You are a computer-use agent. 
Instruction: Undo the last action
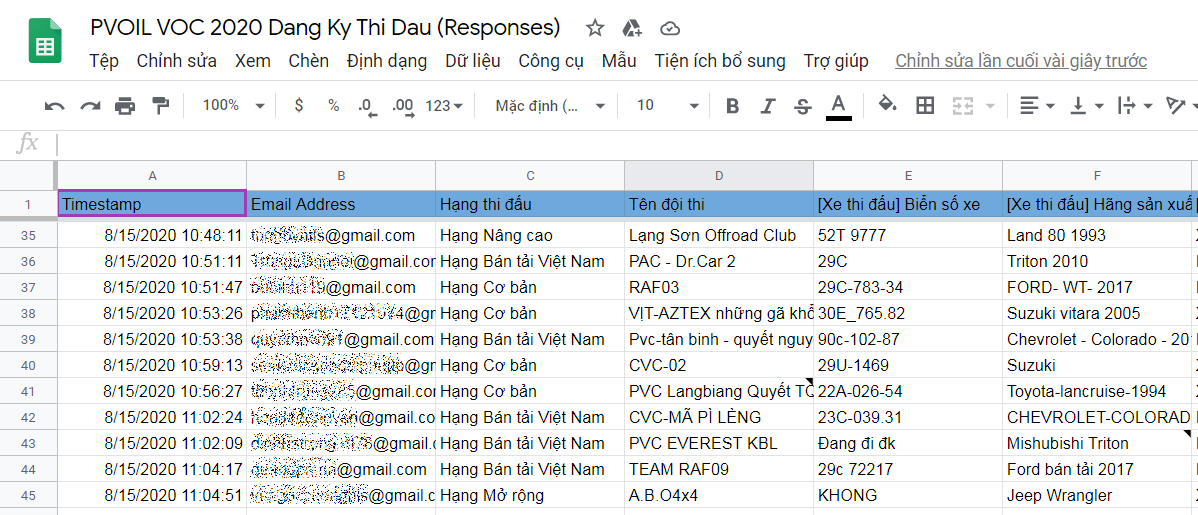(54, 106)
